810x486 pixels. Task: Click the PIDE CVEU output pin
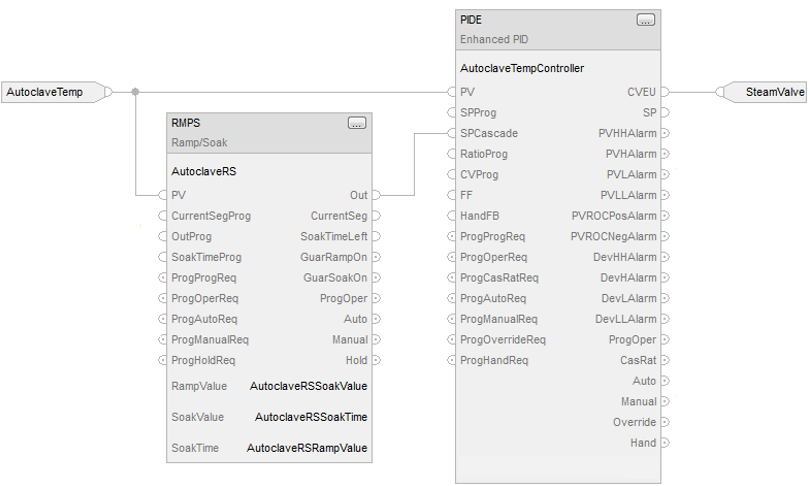(x=665, y=92)
